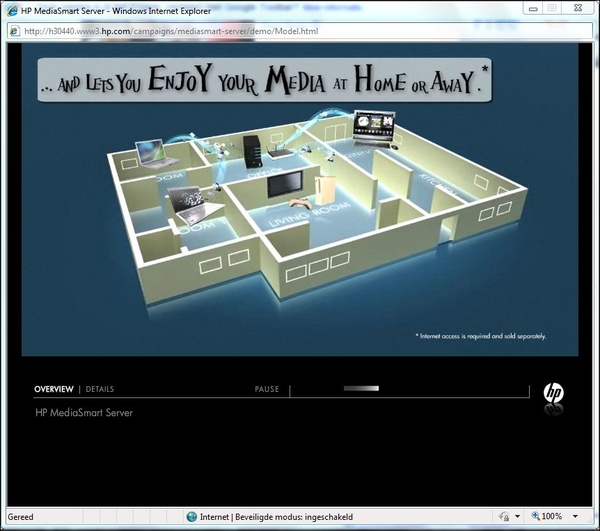Switch to the OVERVIEW tab

click(54, 389)
